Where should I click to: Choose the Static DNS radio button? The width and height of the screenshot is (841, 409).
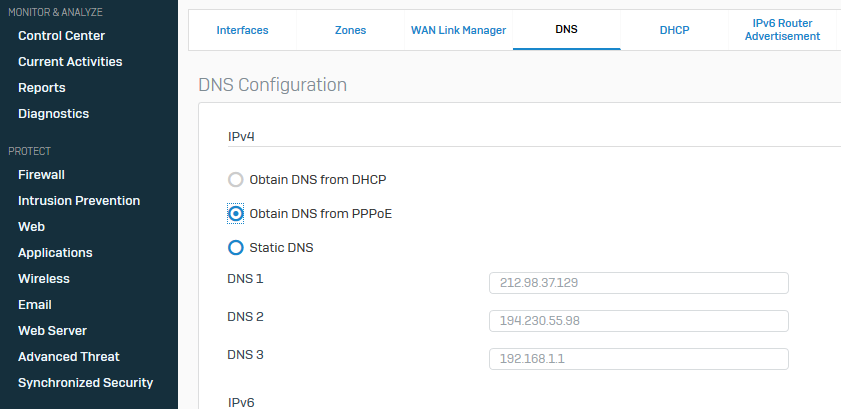point(236,247)
